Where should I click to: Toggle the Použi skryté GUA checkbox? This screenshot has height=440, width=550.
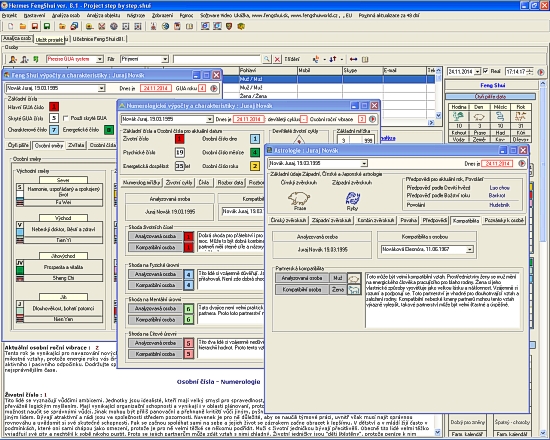click(x=66, y=118)
